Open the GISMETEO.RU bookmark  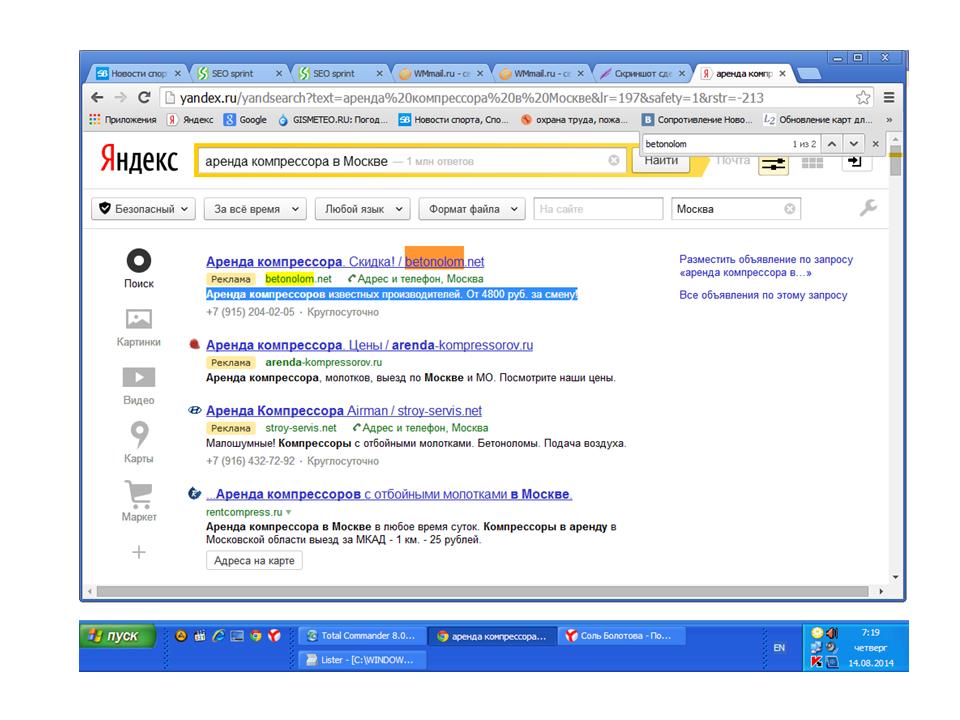[333, 119]
